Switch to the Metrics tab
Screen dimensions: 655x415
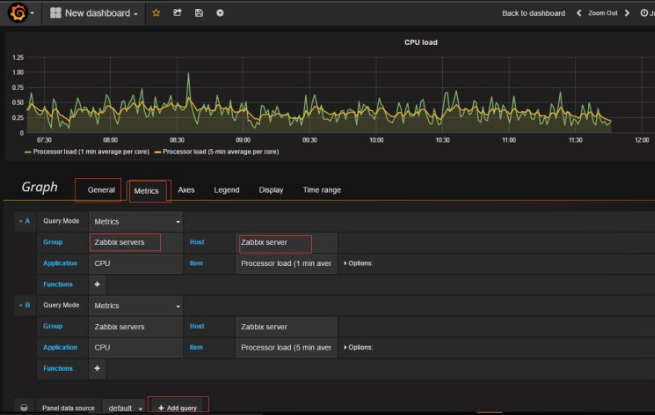point(146,191)
